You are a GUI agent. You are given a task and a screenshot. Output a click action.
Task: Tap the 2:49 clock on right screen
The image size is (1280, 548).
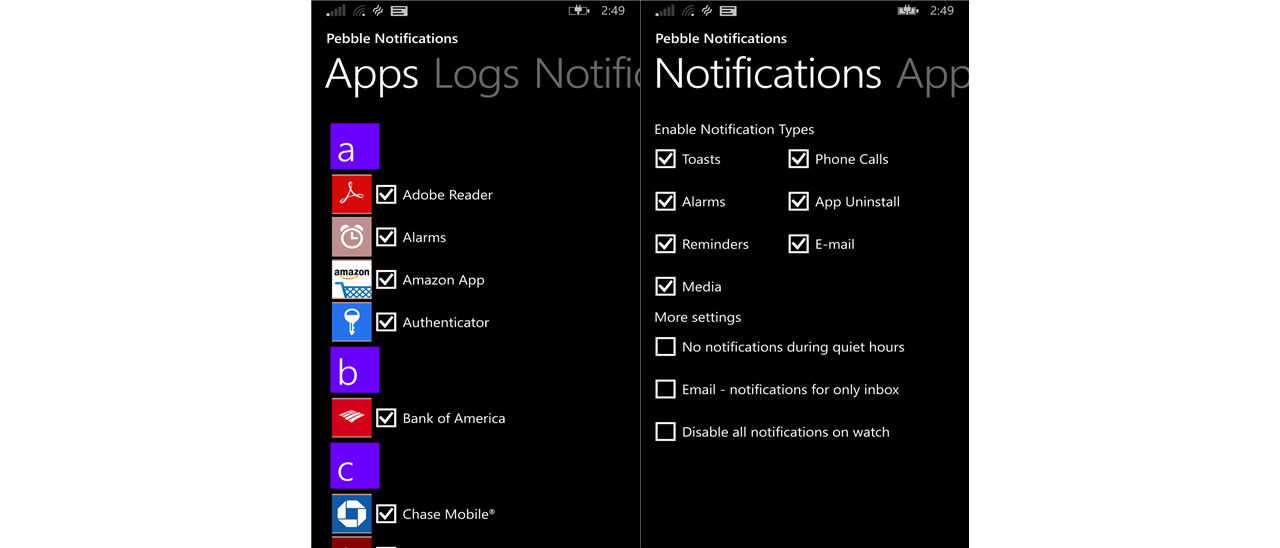[x=942, y=11]
